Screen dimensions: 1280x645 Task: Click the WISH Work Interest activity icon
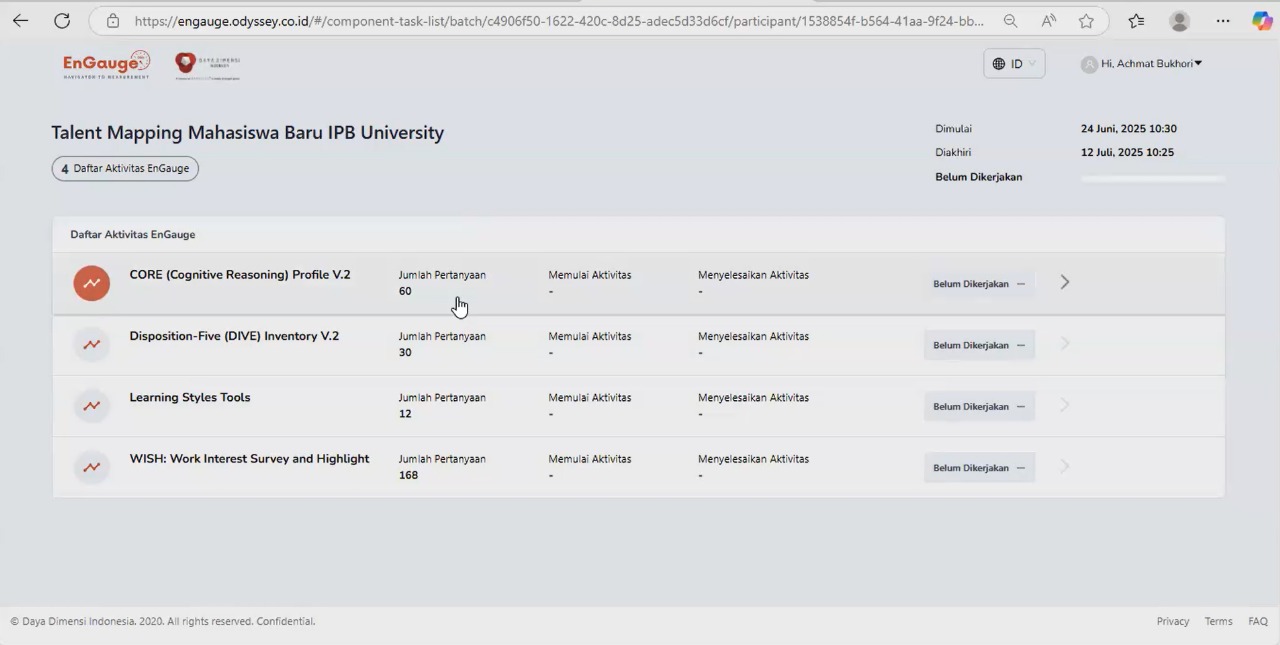pyautogui.click(x=91, y=467)
